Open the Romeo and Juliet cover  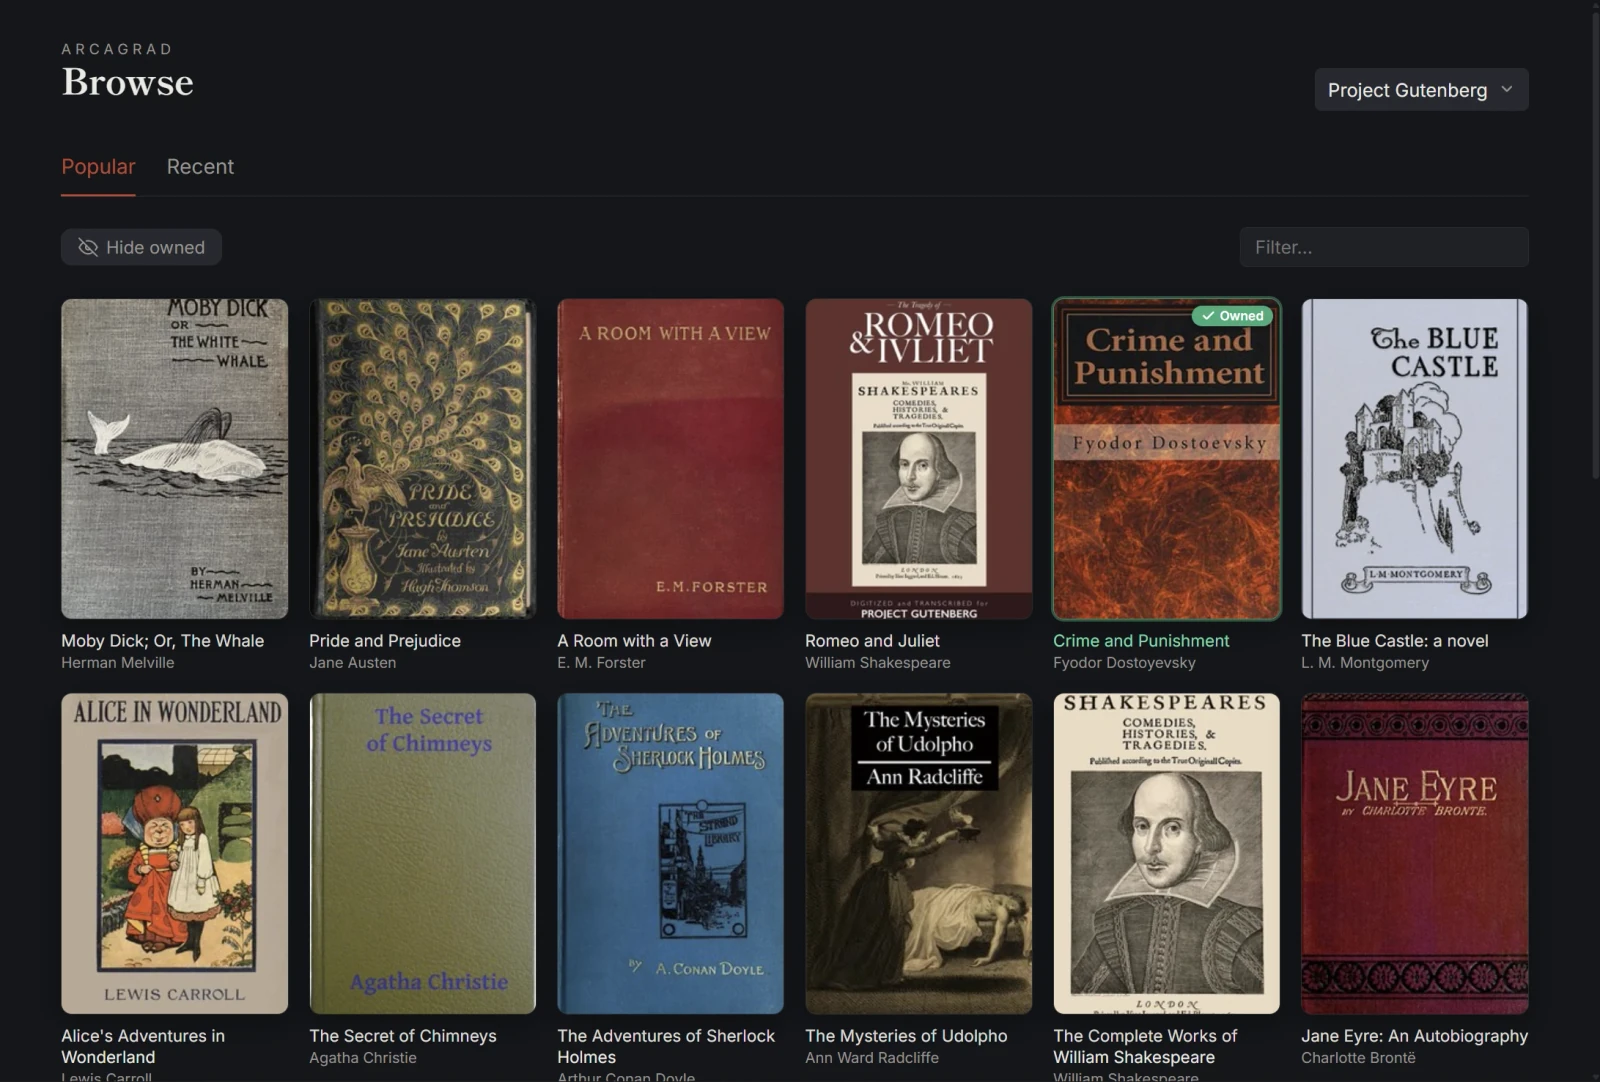point(918,459)
